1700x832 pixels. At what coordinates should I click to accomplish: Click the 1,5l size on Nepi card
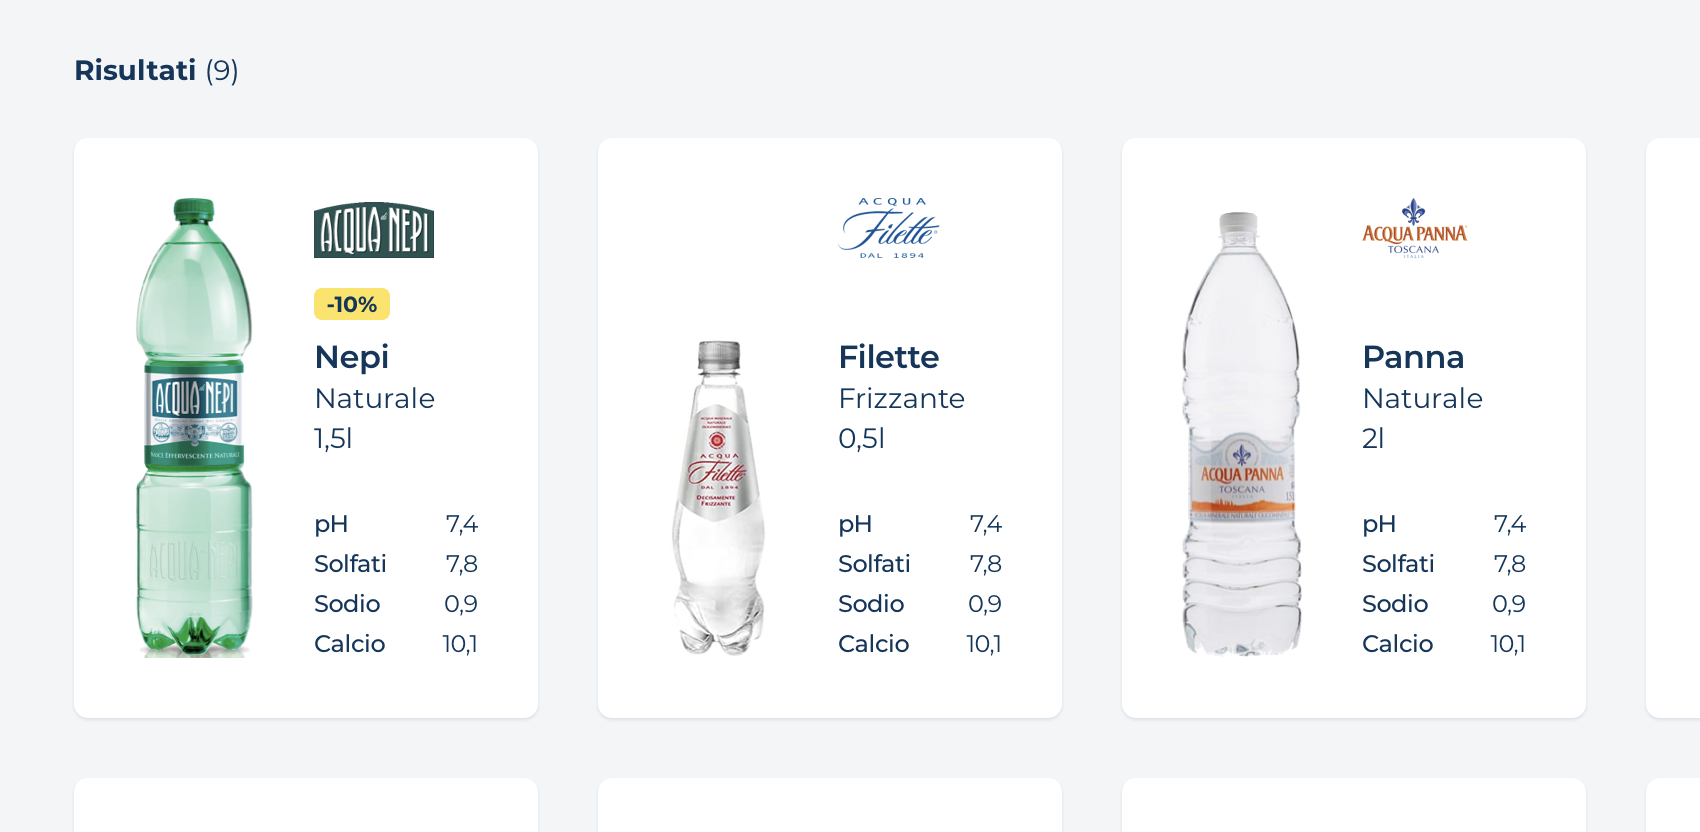pos(333,438)
